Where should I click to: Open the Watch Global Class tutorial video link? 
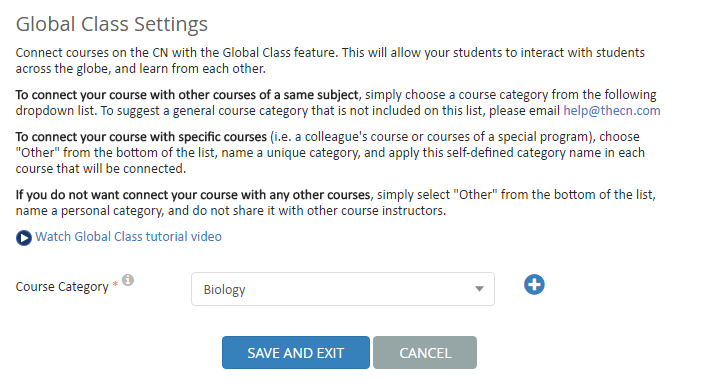pos(128,237)
